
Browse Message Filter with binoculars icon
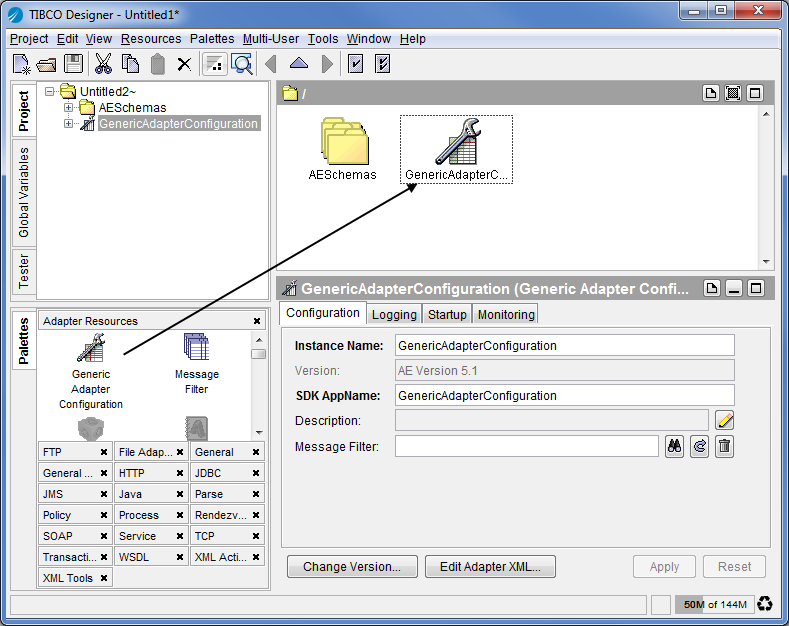[675, 447]
